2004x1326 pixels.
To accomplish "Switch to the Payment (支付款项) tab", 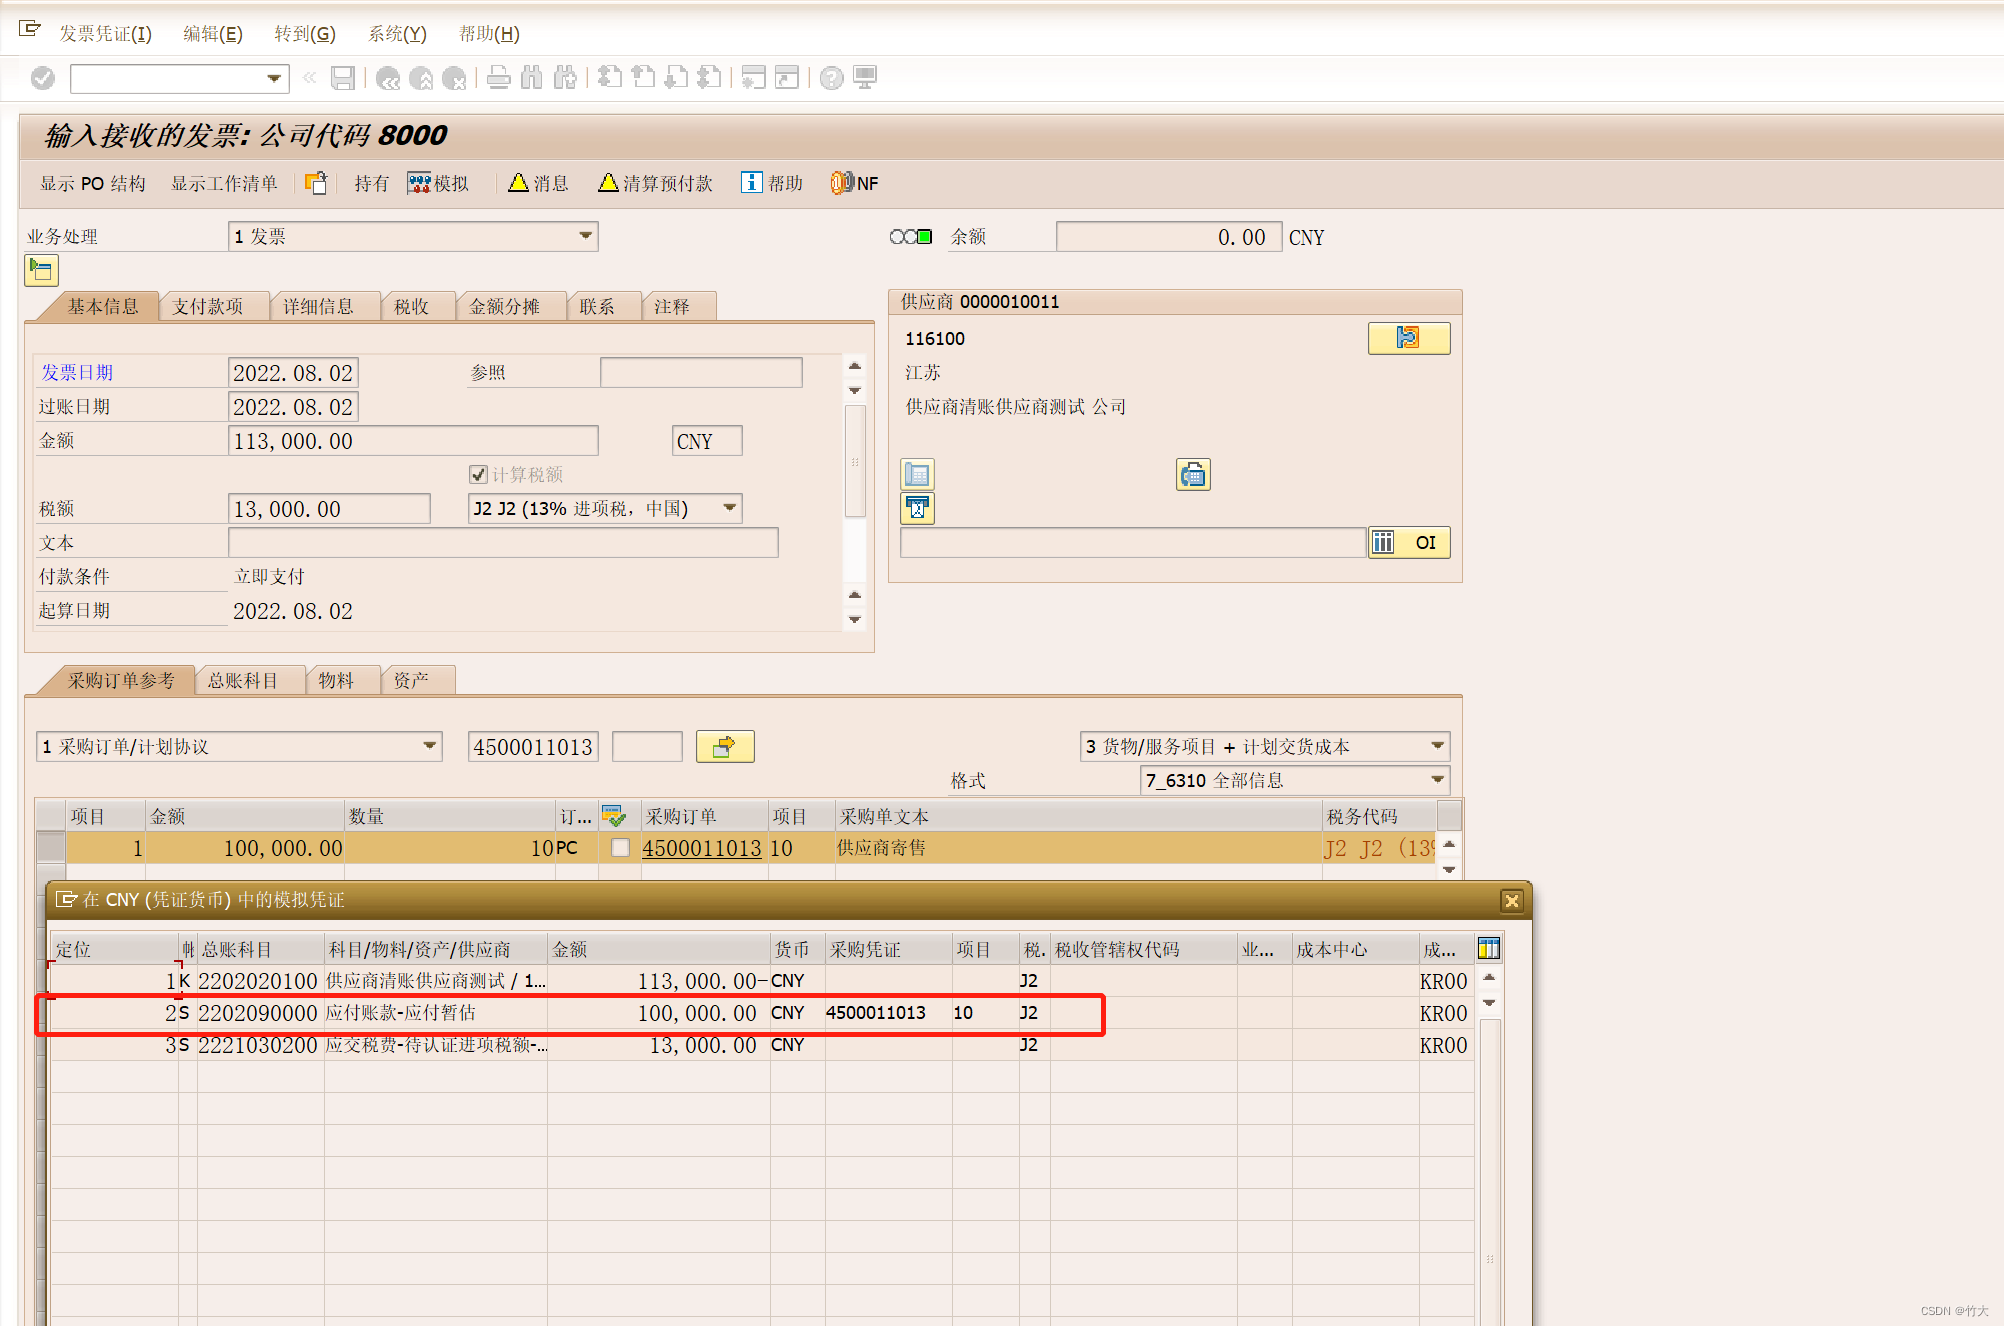I will pyautogui.click(x=208, y=306).
